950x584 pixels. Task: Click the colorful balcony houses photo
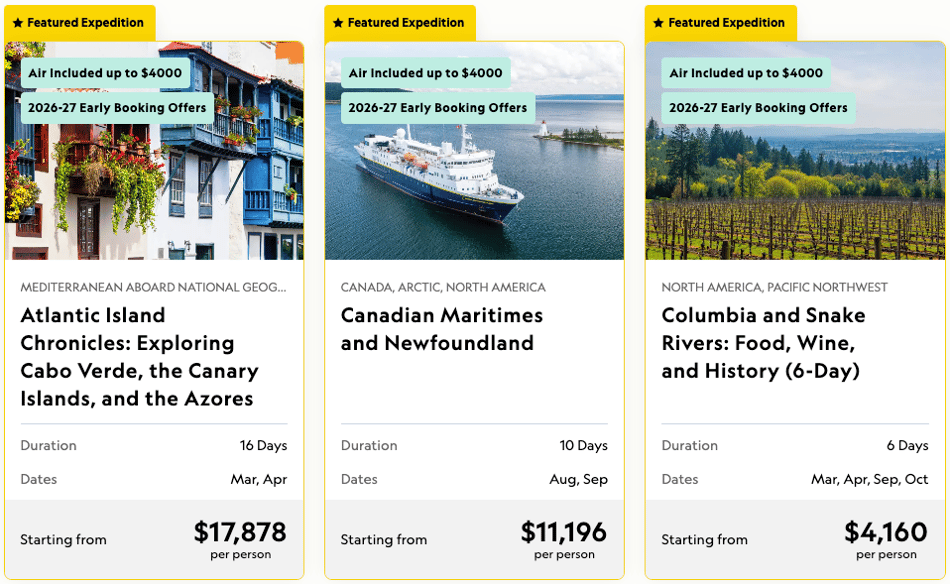154,151
